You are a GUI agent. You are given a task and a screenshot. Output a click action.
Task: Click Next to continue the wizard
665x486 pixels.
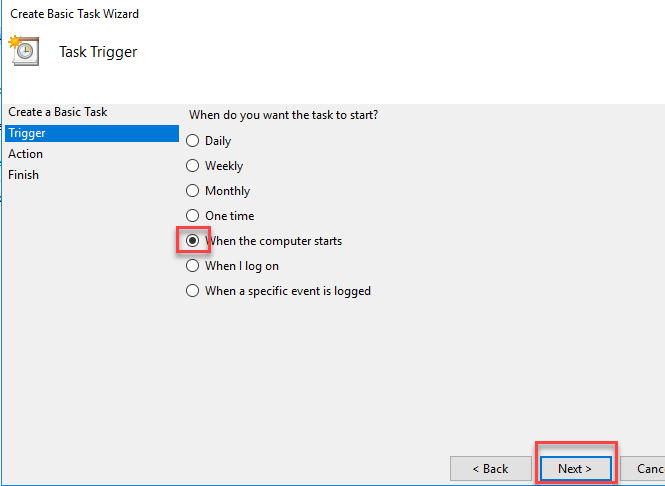pos(575,468)
